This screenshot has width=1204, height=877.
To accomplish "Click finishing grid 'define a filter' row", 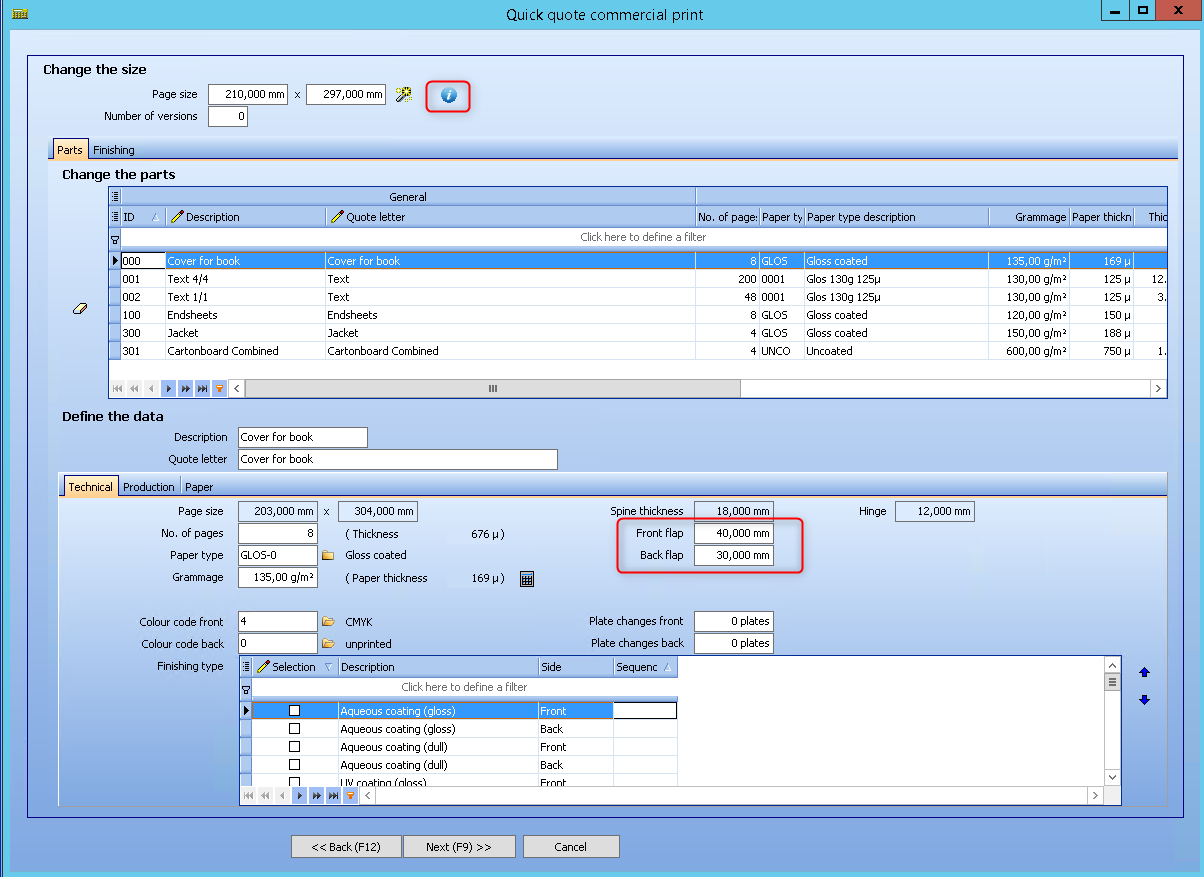I will click(x=464, y=688).
